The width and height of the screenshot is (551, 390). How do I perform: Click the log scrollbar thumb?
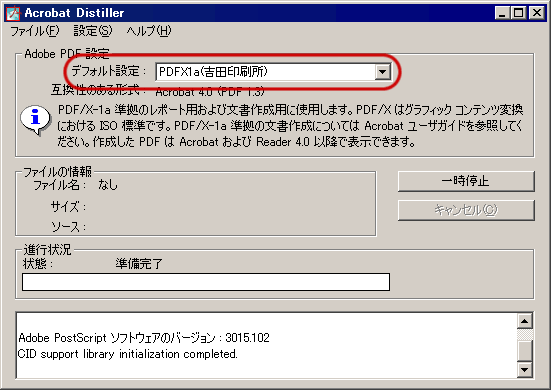[x=525, y=350]
